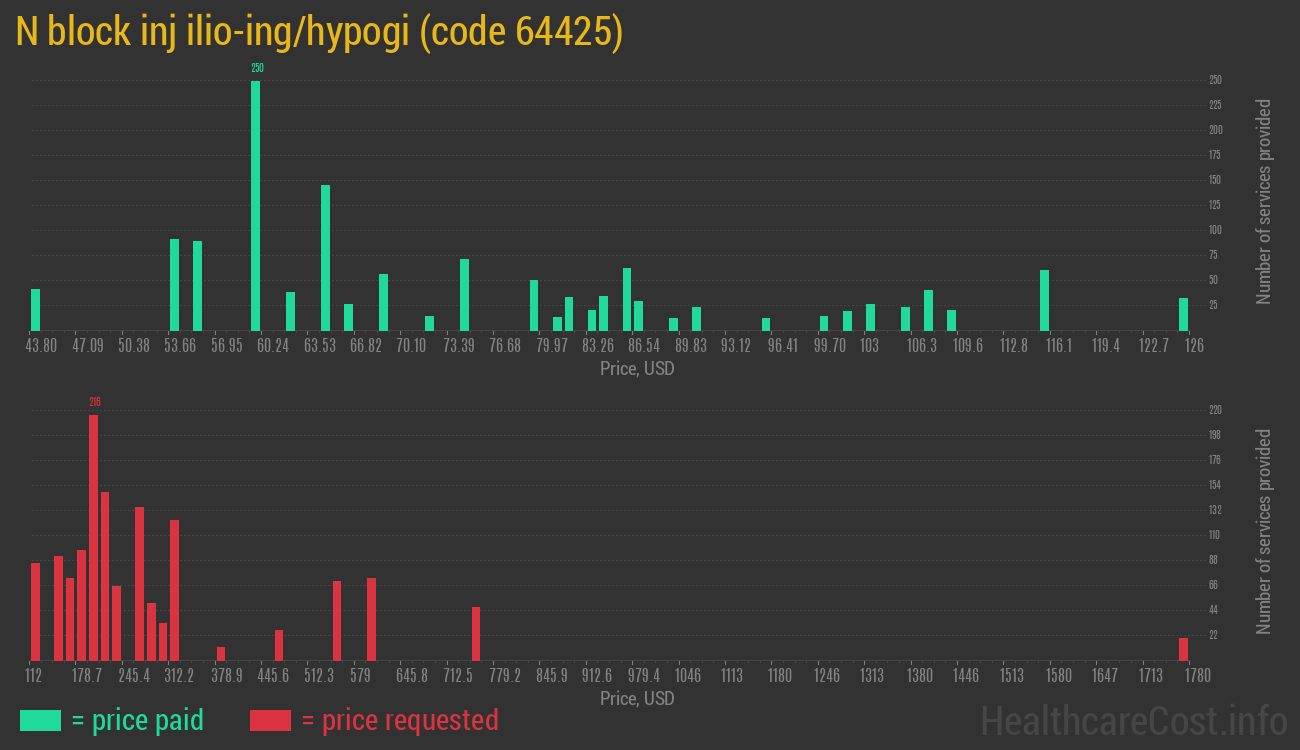Click the 112 label on bottom axis
1300x750 pixels.
pyautogui.click(x=34, y=675)
